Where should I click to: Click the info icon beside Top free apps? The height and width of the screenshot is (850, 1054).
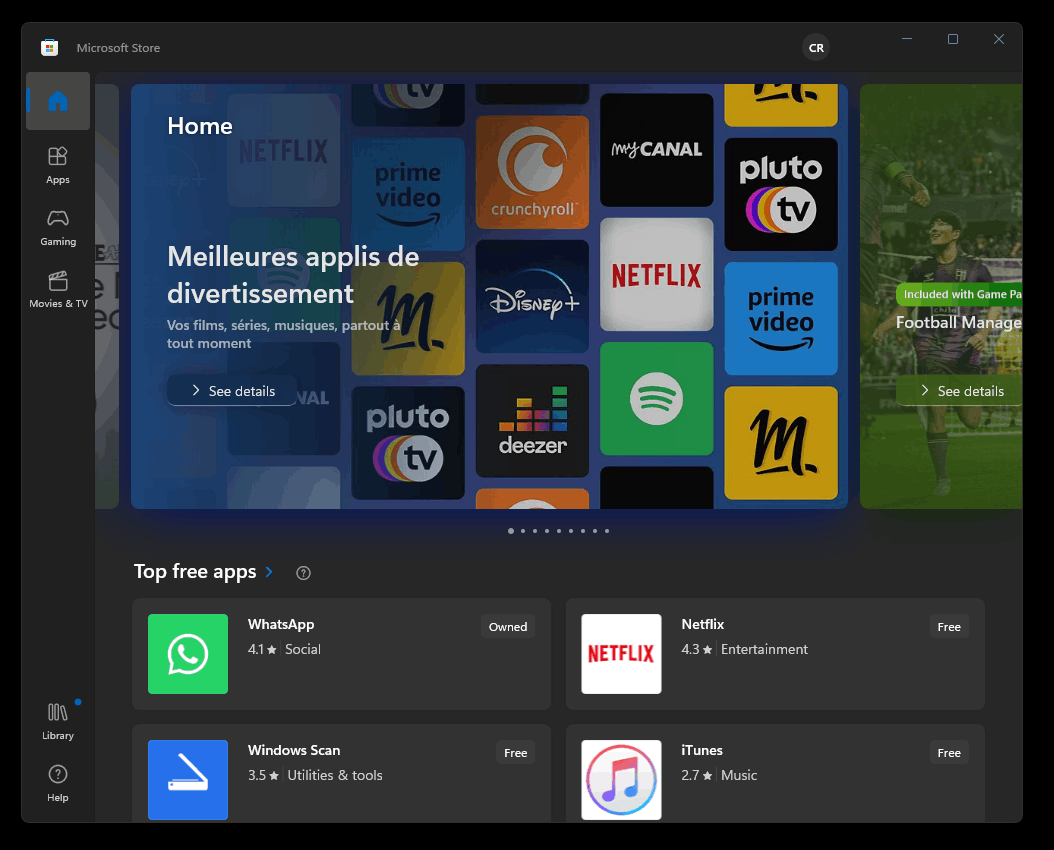coord(303,572)
